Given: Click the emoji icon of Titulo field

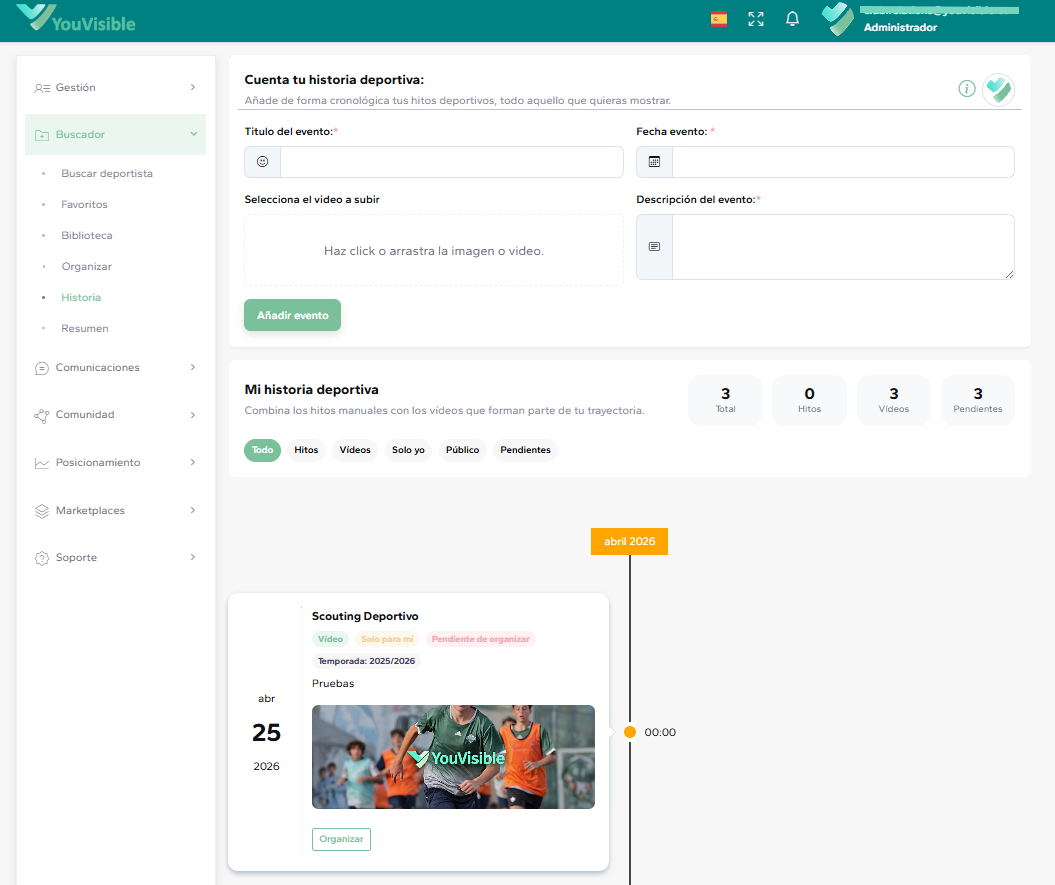Looking at the screenshot, I should click(262, 162).
